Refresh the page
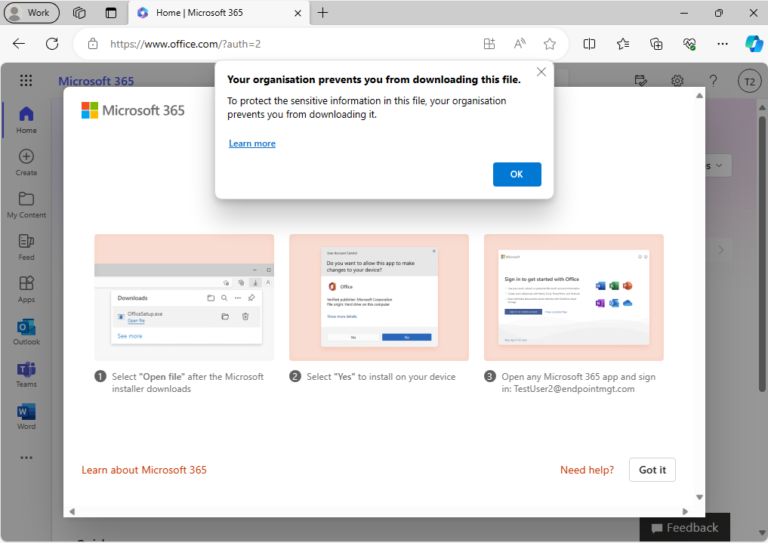The image size is (768, 543). point(52,44)
